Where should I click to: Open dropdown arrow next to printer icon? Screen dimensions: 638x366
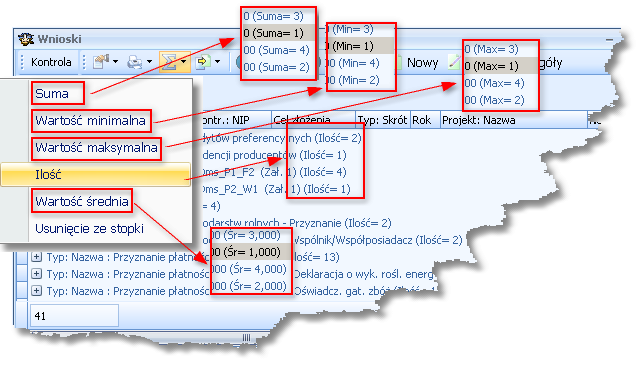tap(149, 62)
